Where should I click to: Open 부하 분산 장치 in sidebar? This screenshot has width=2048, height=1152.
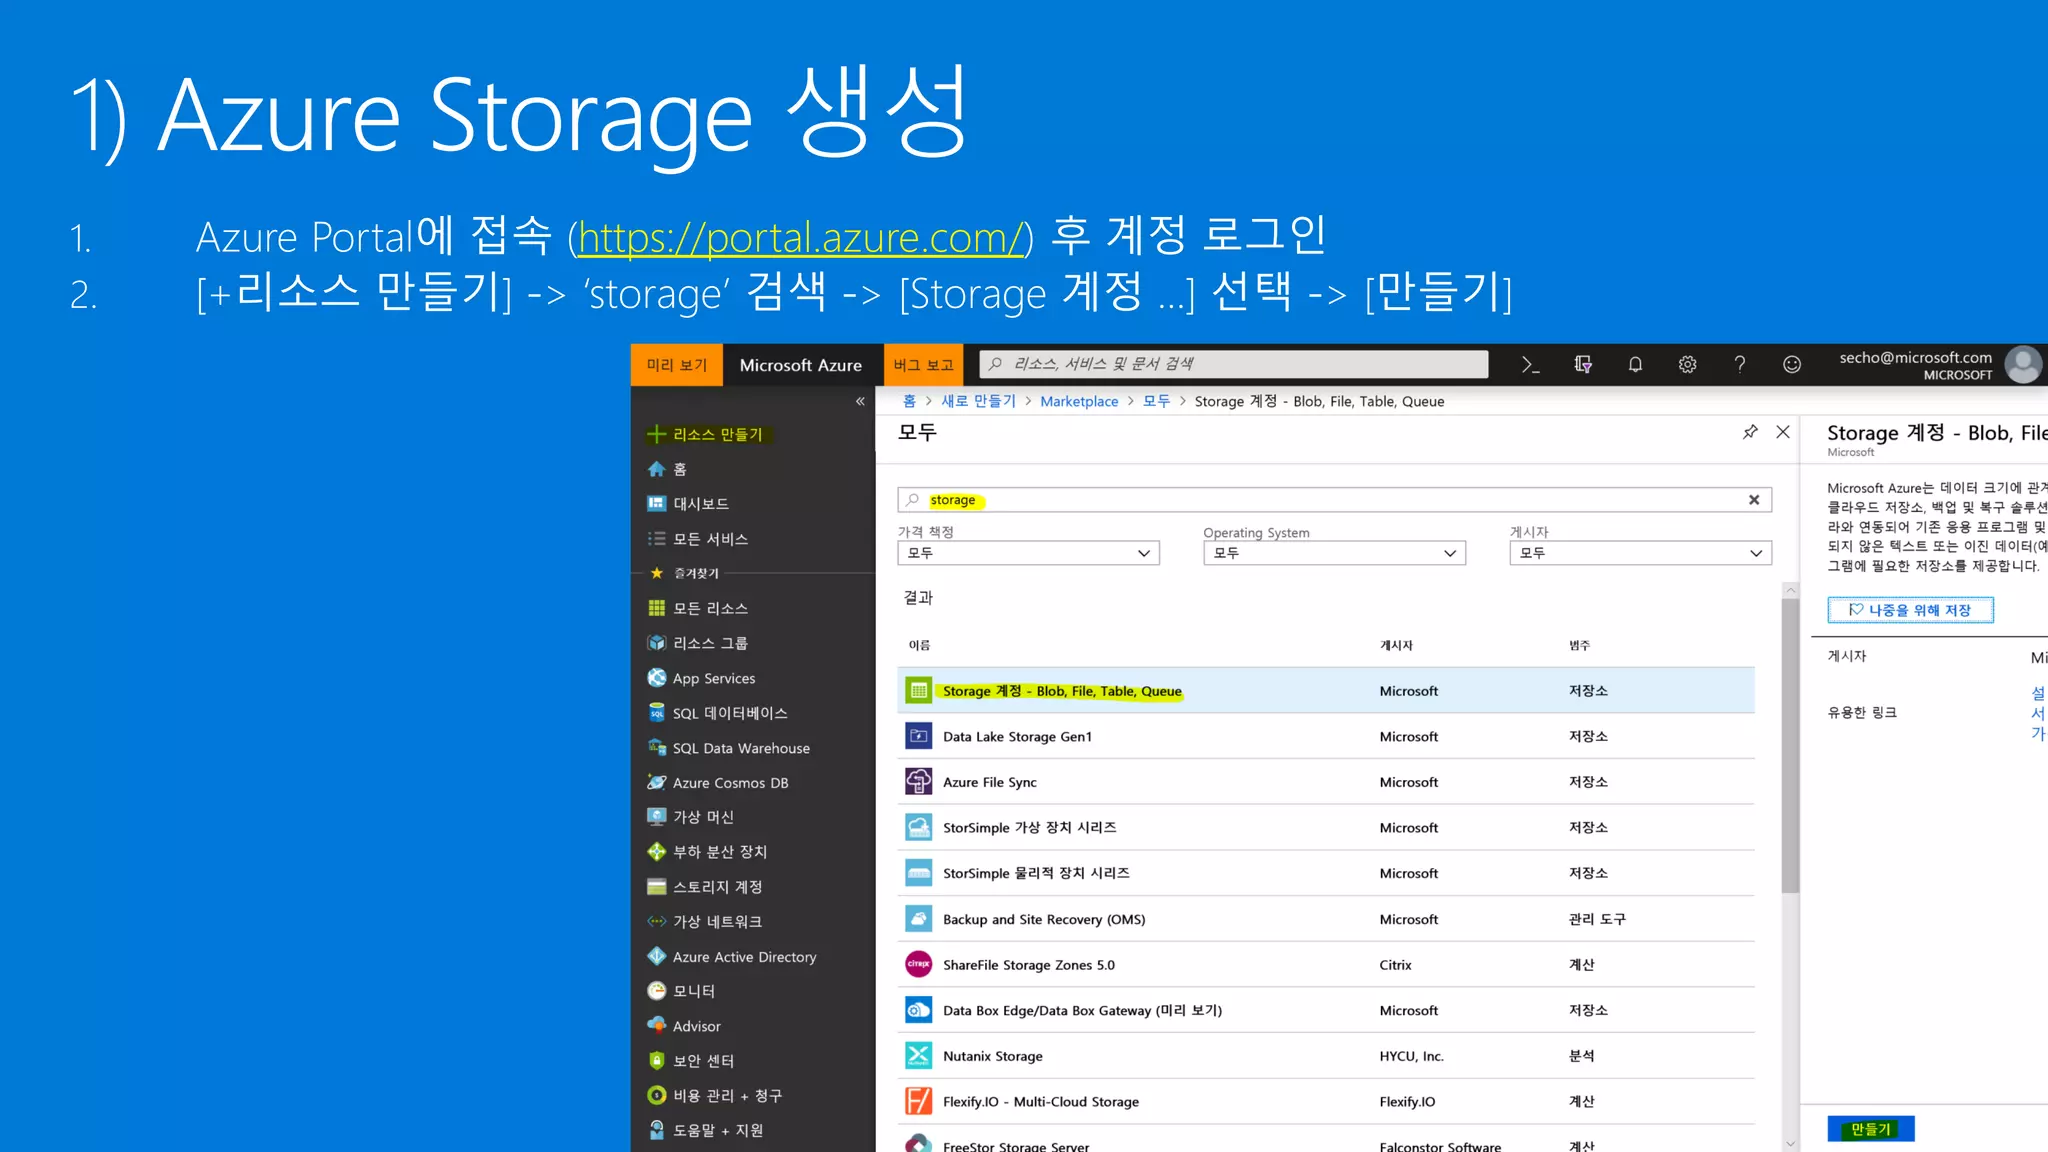coord(707,852)
